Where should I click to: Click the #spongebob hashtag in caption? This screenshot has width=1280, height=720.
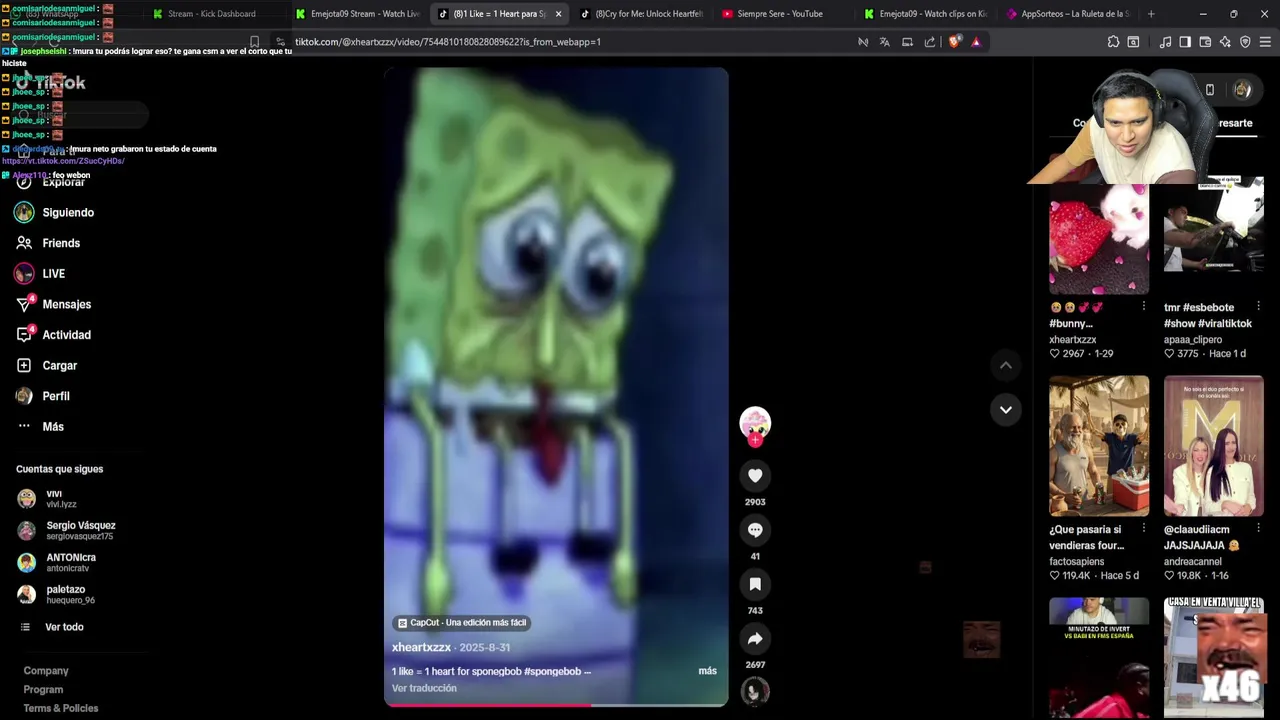(x=552, y=671)
